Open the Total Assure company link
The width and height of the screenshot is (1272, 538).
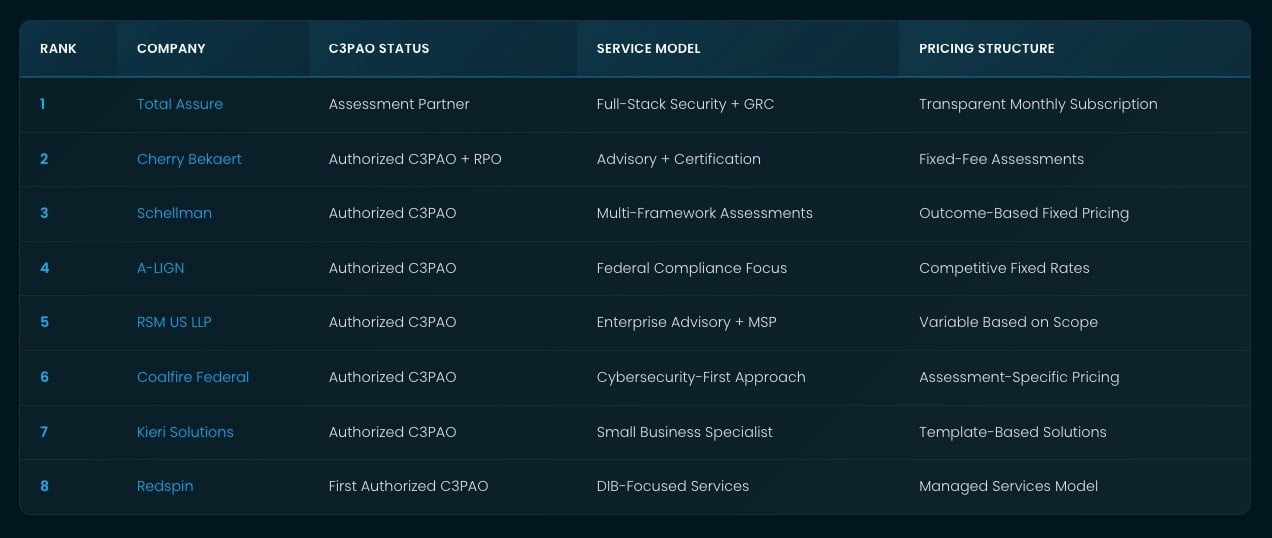point(180,104)
